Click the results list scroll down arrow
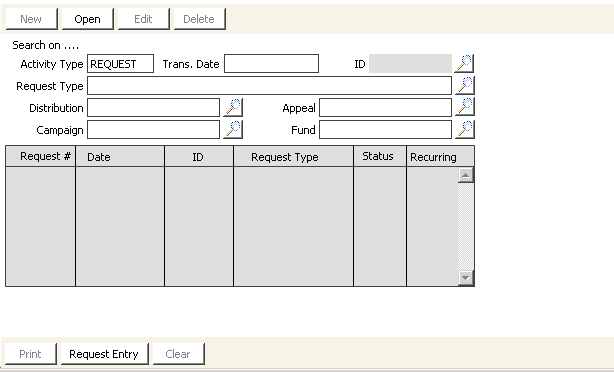614x372 pixels. [466, 278]
